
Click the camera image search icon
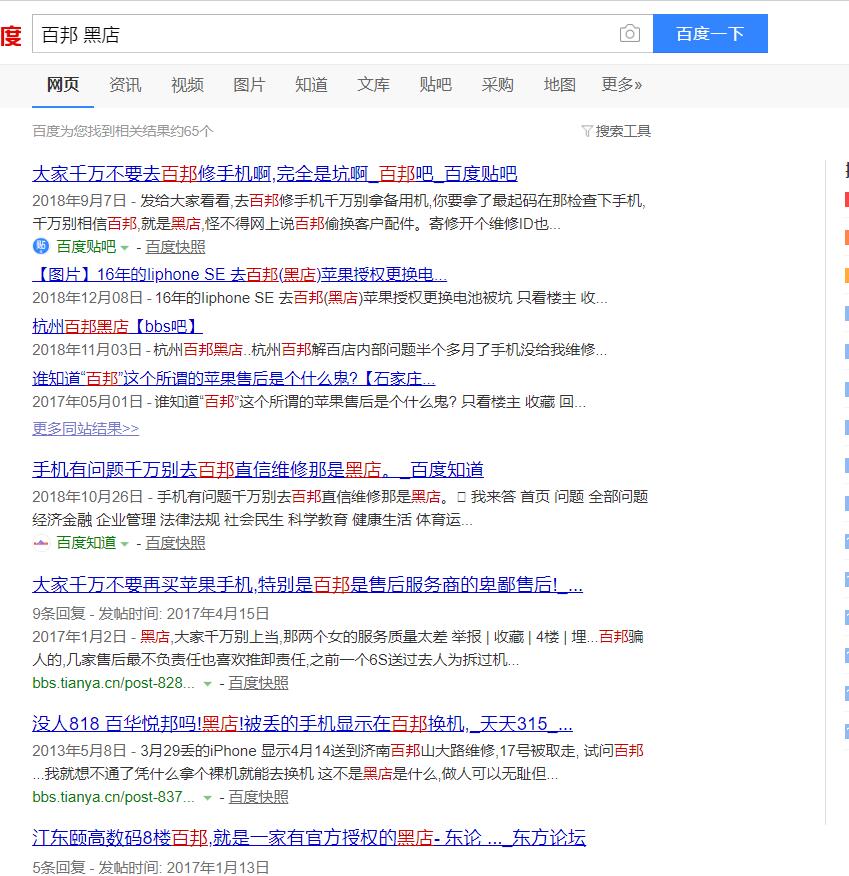629,34
